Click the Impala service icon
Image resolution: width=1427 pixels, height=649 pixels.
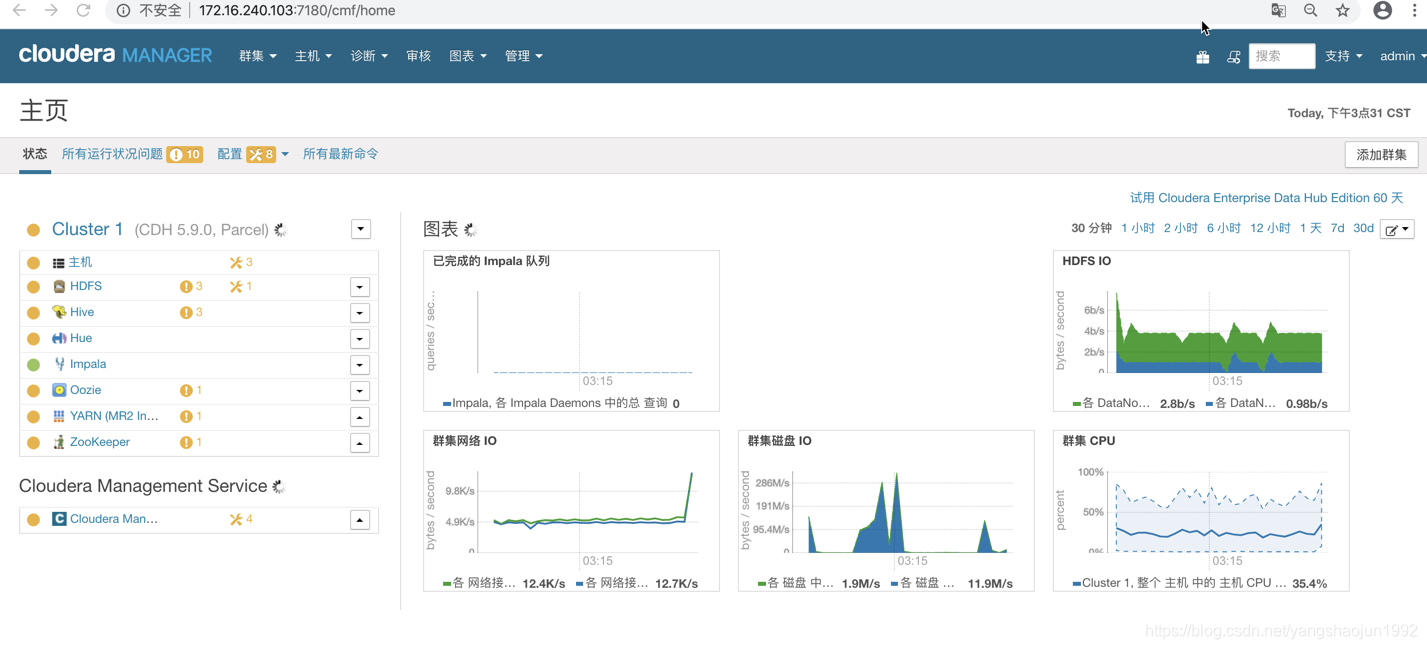(x=59, y=364)
